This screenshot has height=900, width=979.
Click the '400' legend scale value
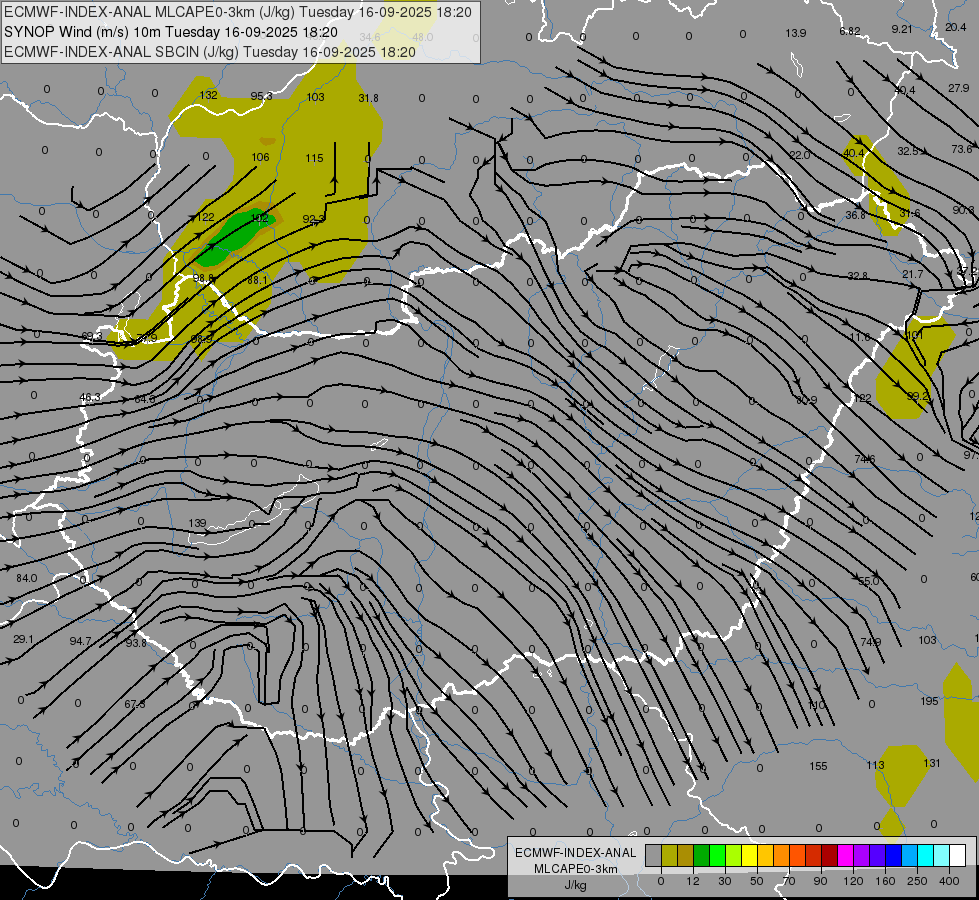pos(949,881)
